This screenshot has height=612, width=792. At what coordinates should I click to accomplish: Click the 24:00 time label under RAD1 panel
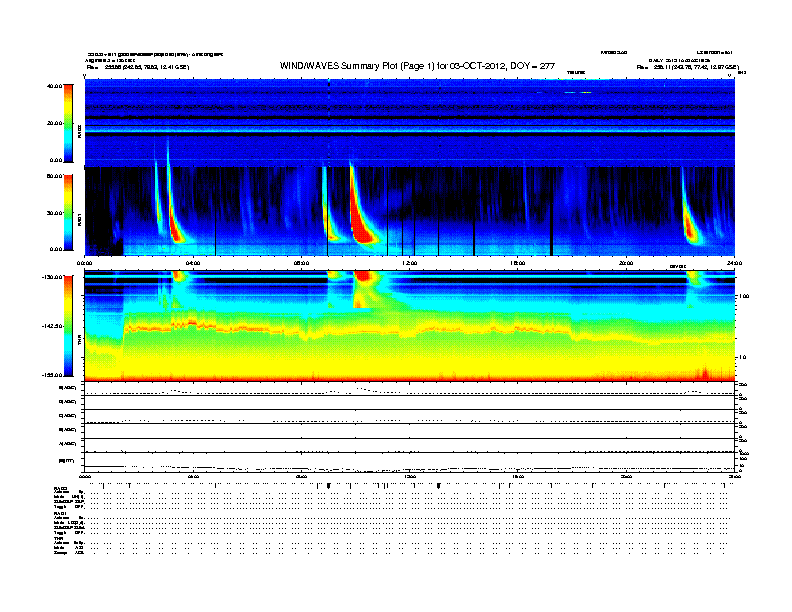(734, 263)
